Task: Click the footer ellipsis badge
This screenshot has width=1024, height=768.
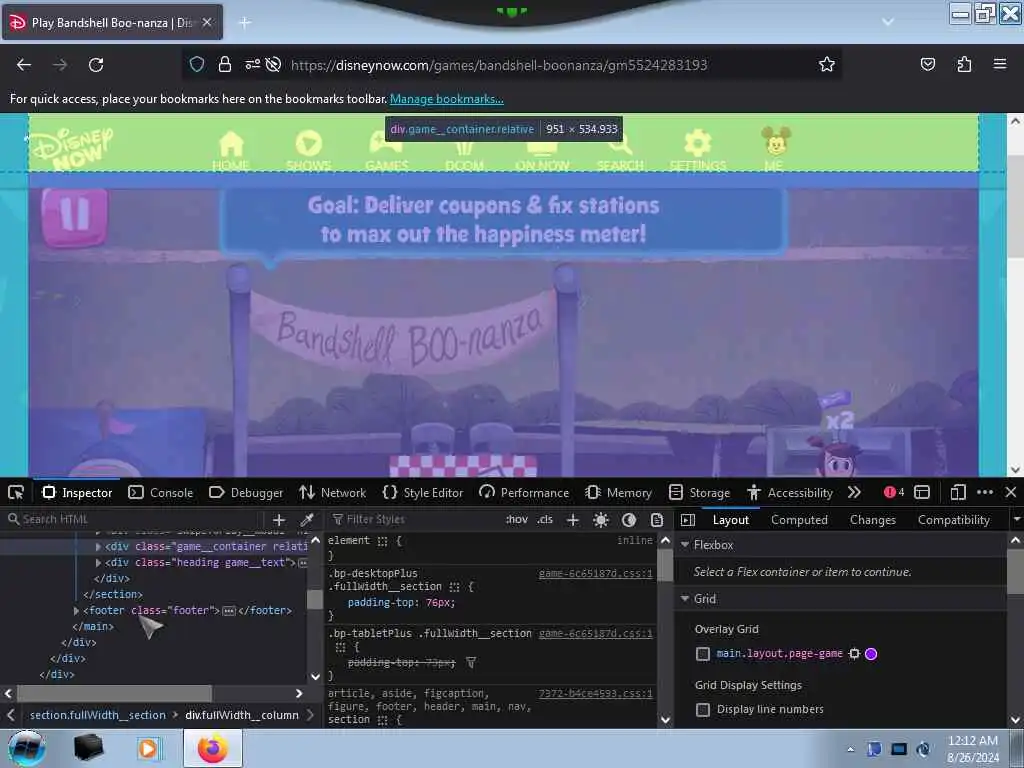Action: [x=229, y=611]
